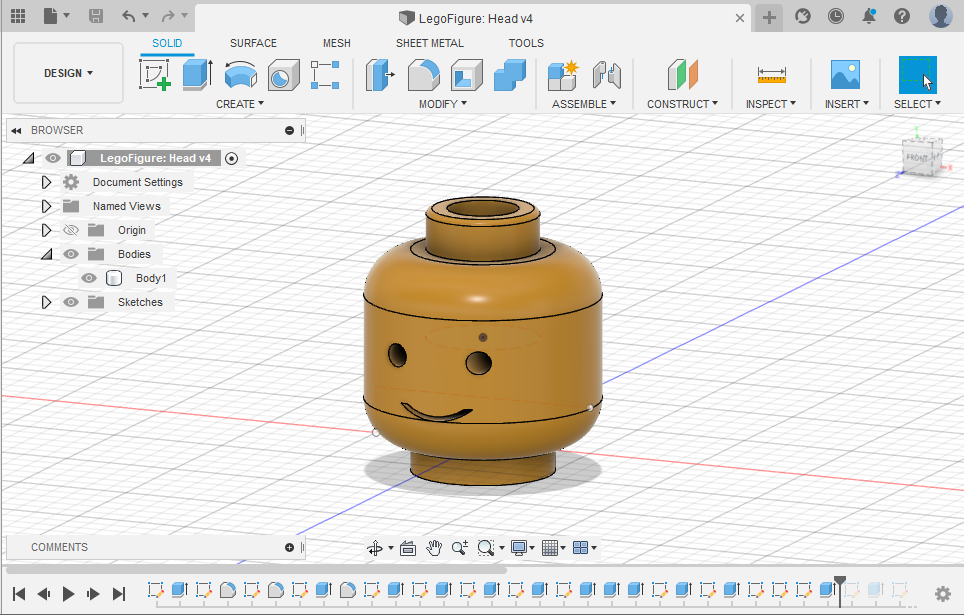This screenshot has height=615, width=964.
Task: Show the hidden Origin folder
Action: [71, 230]
